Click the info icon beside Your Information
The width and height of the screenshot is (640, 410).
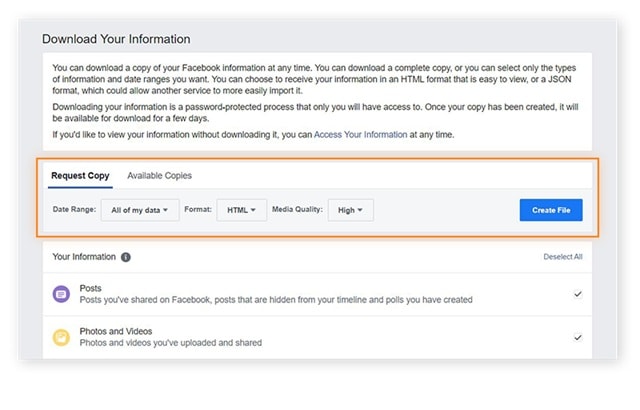126,257
